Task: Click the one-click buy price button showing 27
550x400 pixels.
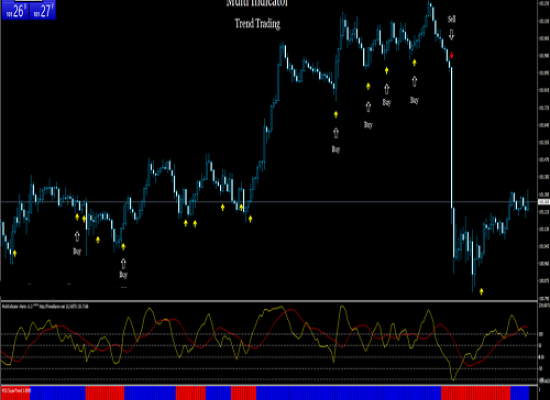Action: pos(42,10)
